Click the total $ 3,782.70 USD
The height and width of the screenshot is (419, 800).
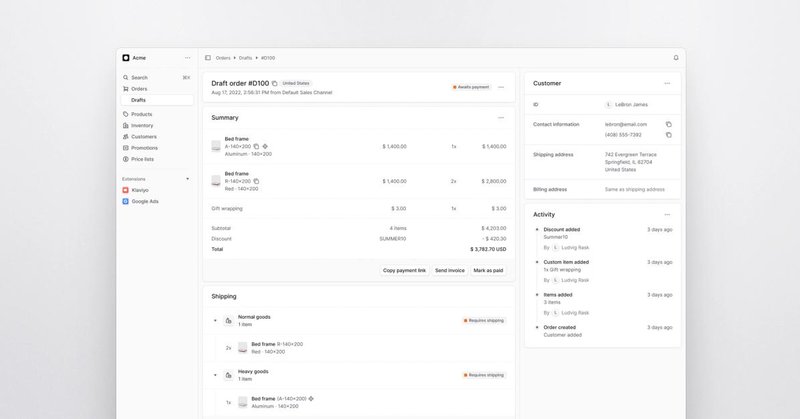(x=488, y=250)
